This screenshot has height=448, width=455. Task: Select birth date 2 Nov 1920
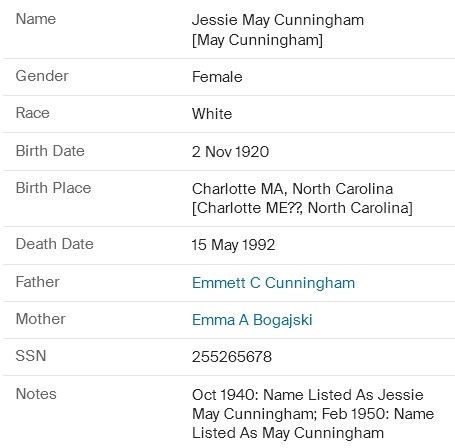point(230,152)
